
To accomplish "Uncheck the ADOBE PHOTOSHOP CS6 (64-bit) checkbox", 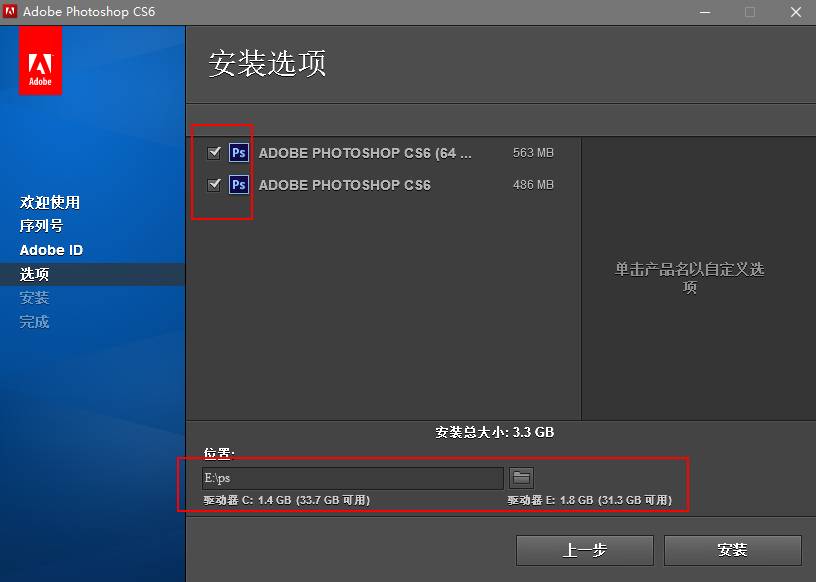I will point(213,152).
